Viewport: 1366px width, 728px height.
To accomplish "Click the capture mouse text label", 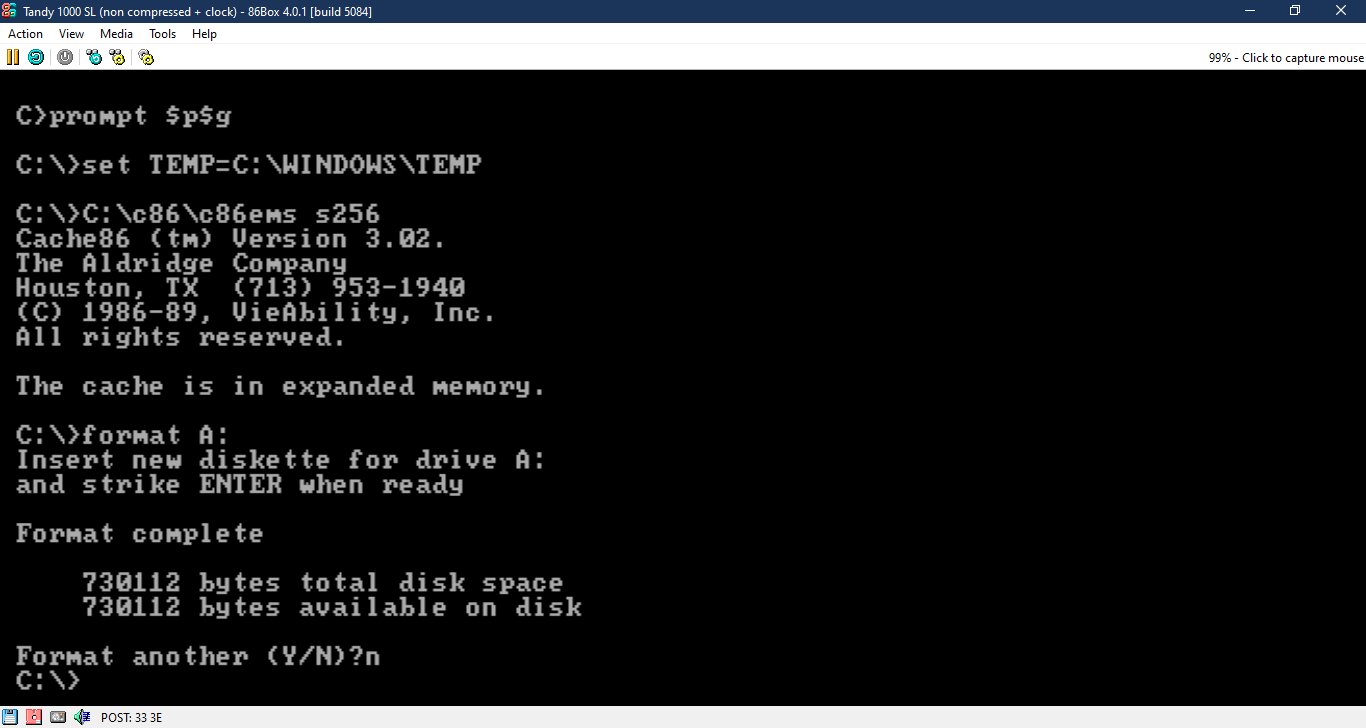I will point(1284,57).
